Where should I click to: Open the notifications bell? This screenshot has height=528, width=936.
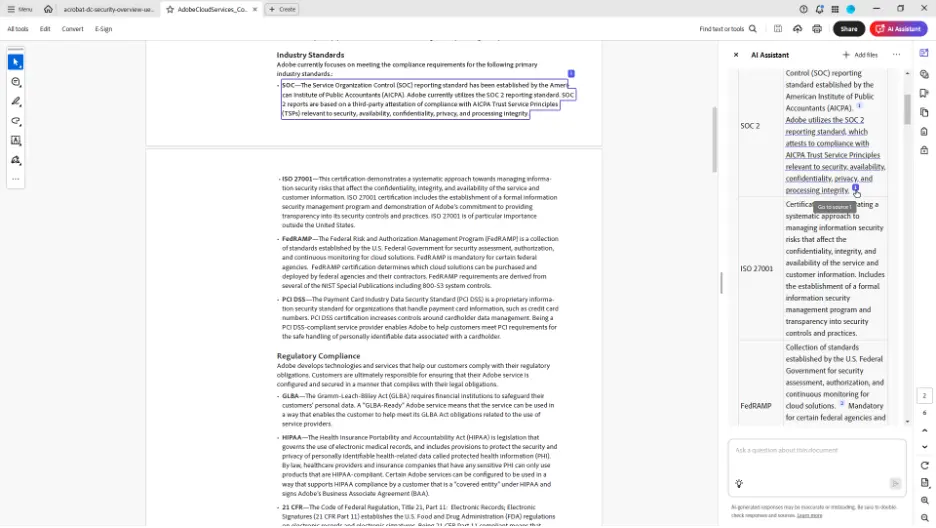tap(820, 9)
